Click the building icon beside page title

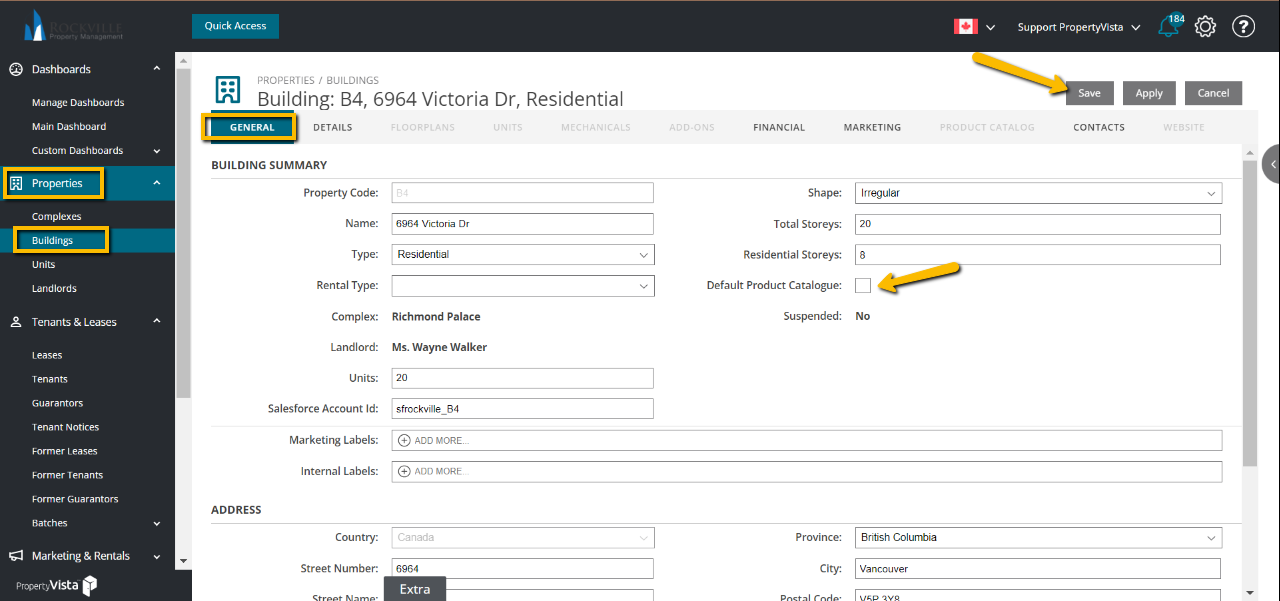click(229, 89)
